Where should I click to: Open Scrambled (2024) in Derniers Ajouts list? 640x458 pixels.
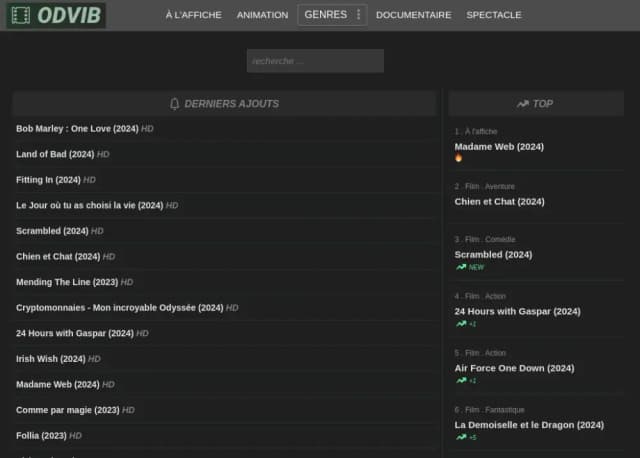pos(52,231)
